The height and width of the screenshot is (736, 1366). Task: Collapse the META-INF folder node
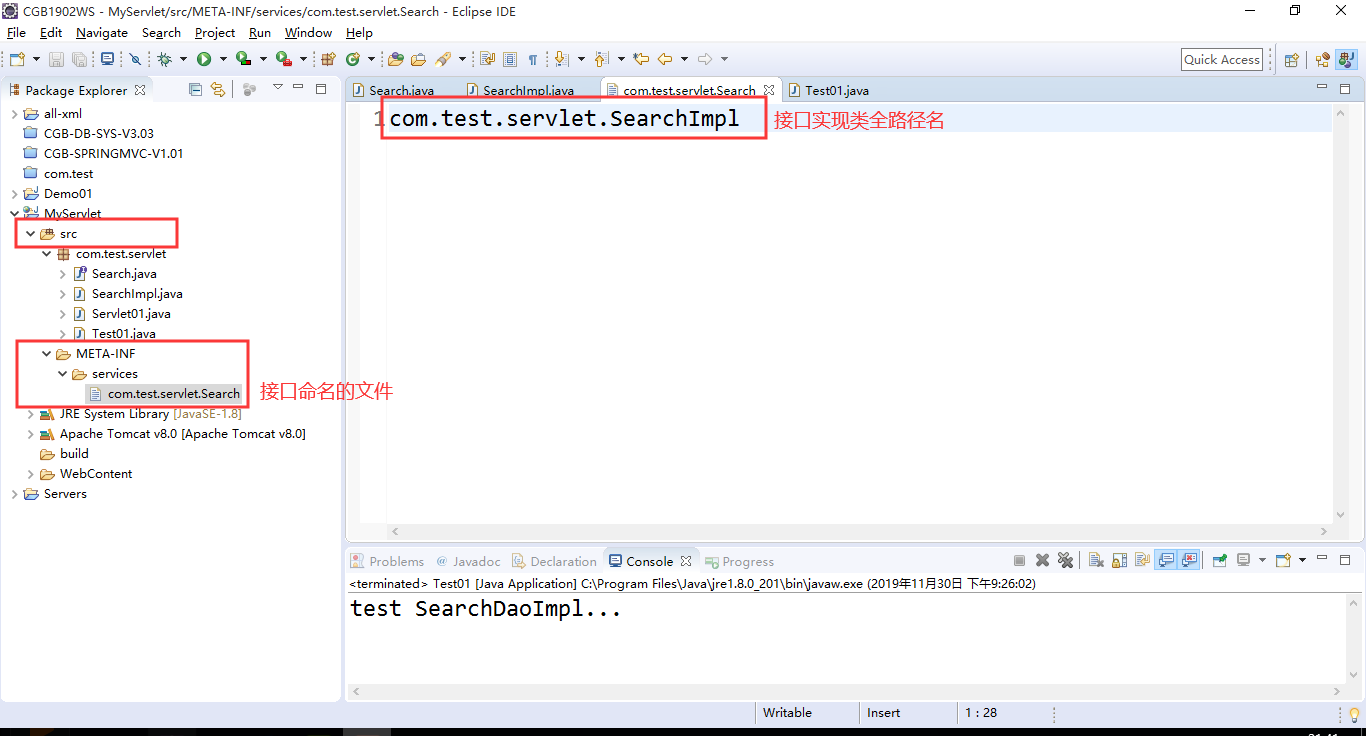(47, 354)
